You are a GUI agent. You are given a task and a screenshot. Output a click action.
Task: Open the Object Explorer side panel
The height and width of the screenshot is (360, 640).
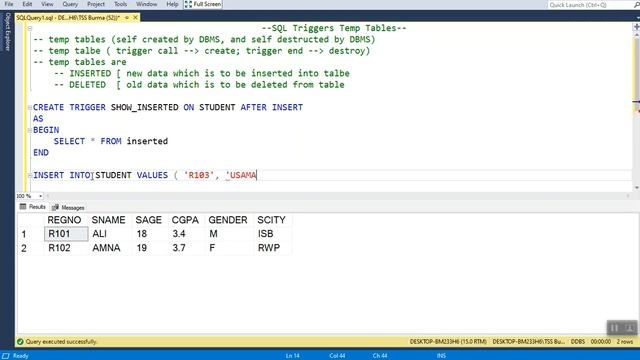pos(7,31)
